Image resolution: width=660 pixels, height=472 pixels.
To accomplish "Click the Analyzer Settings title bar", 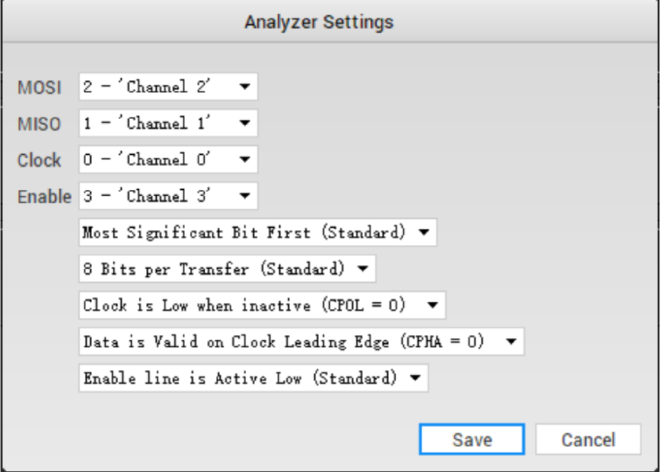I will pos(330,21).
